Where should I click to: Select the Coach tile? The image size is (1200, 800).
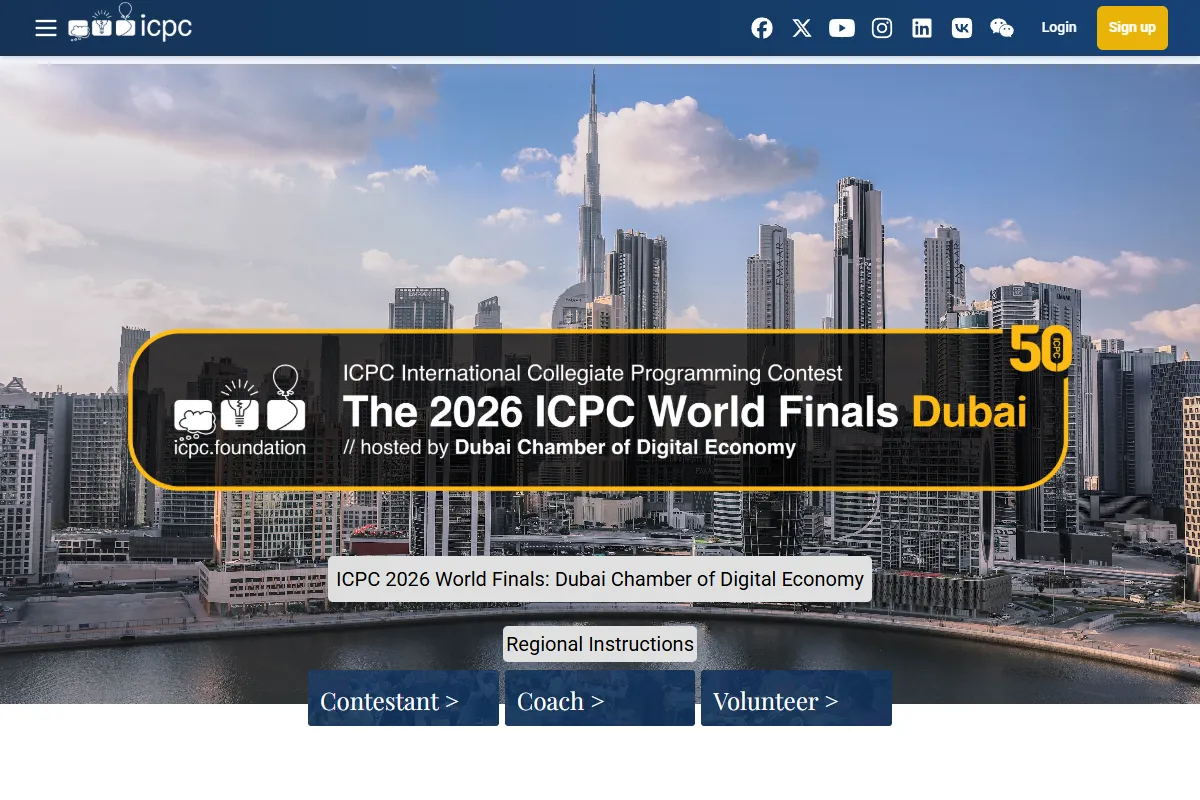point(600,698)
